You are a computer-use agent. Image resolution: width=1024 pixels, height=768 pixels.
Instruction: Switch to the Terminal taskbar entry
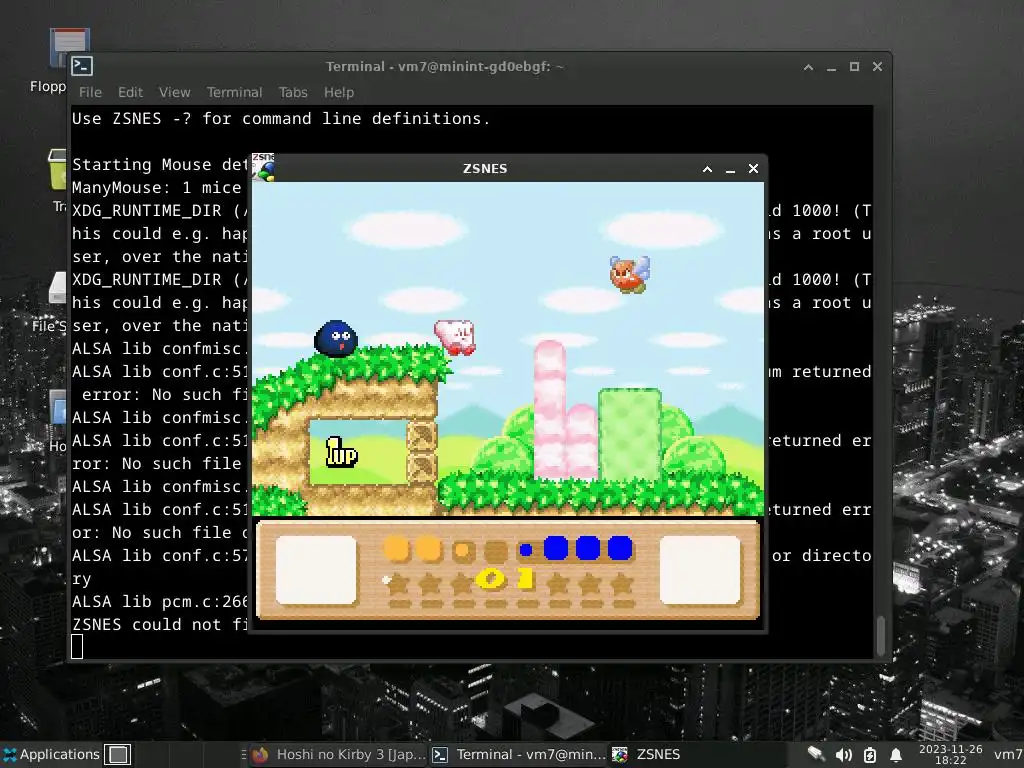click(x=519, y=754)
